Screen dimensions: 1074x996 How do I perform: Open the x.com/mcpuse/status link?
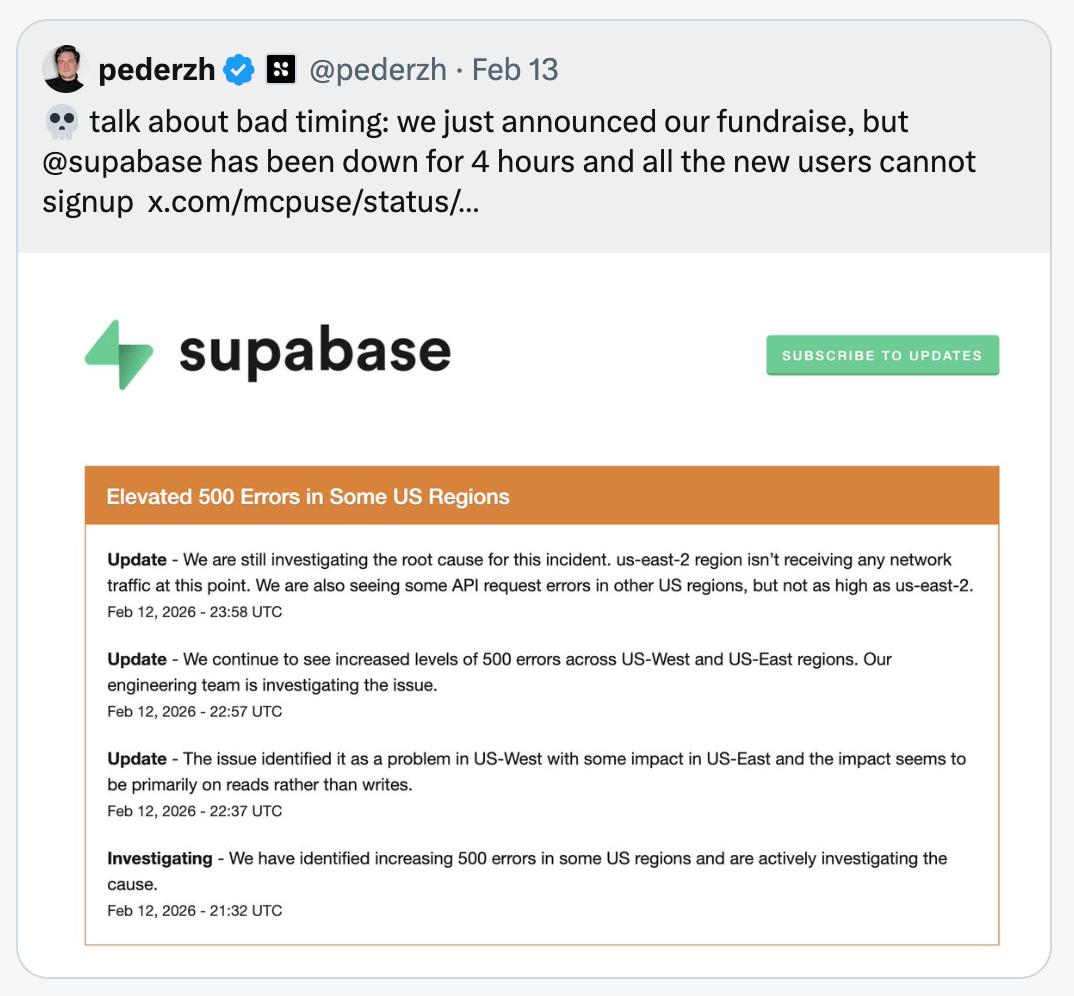[313, 201]
